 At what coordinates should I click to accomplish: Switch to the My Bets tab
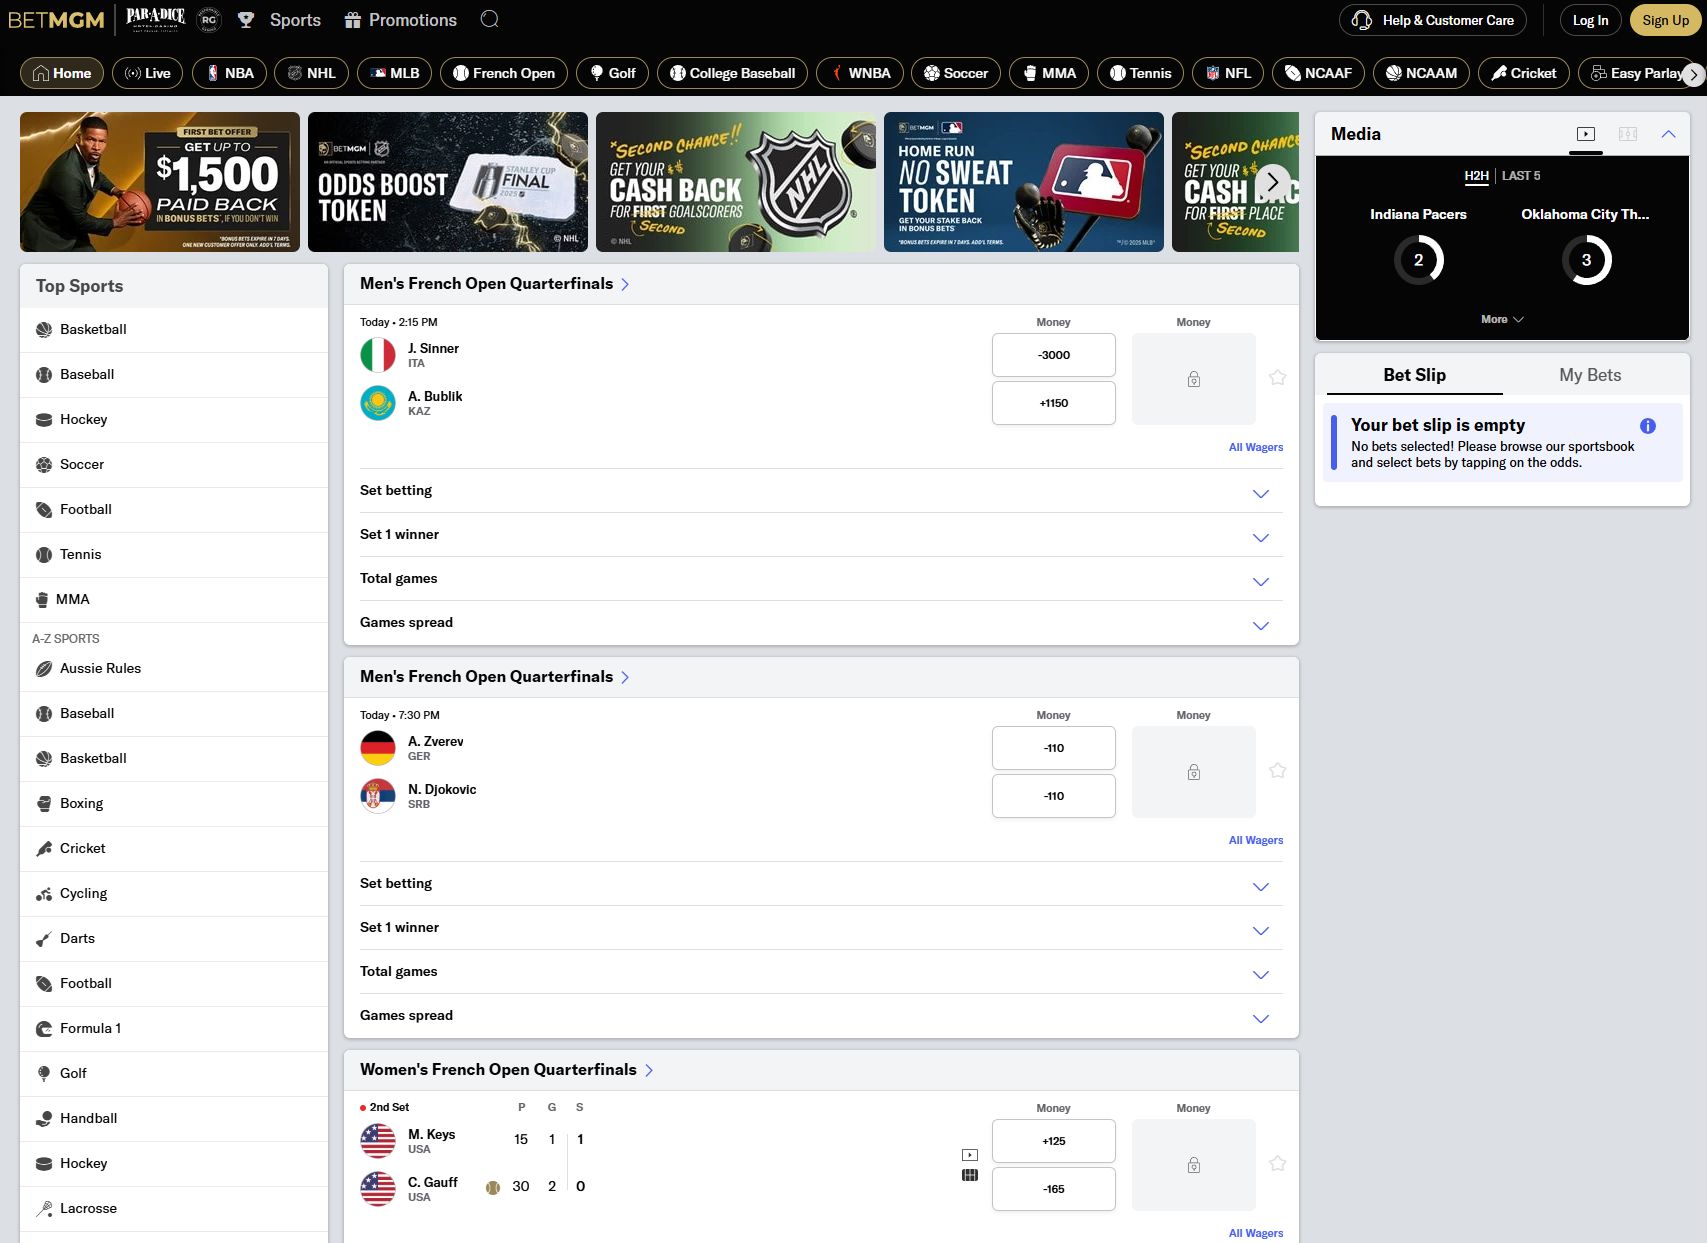click(x=1589, y=374)
